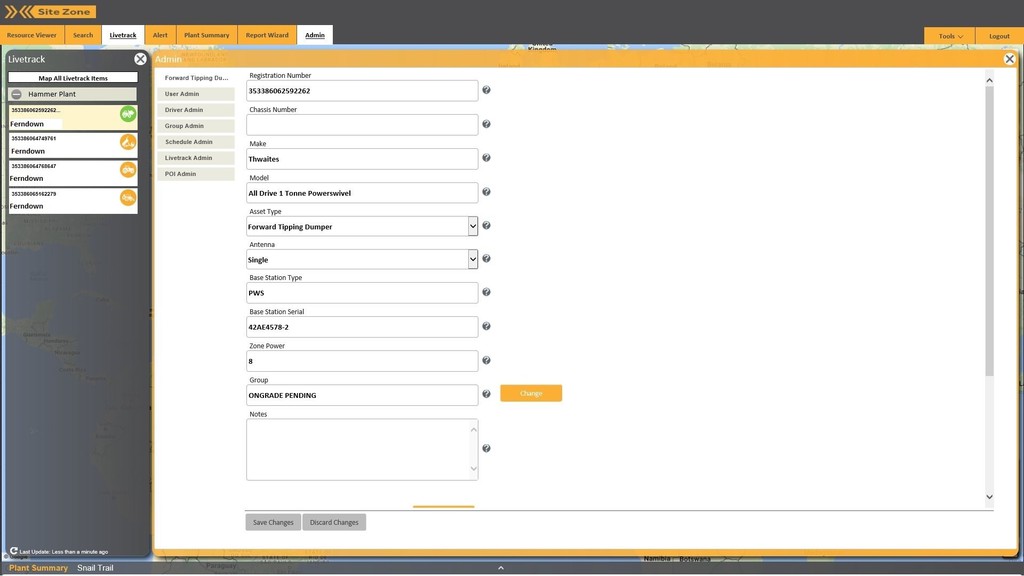Show help for Zone Power
The width and height of the screenshot is (1024, 576).
pos(486,360)
